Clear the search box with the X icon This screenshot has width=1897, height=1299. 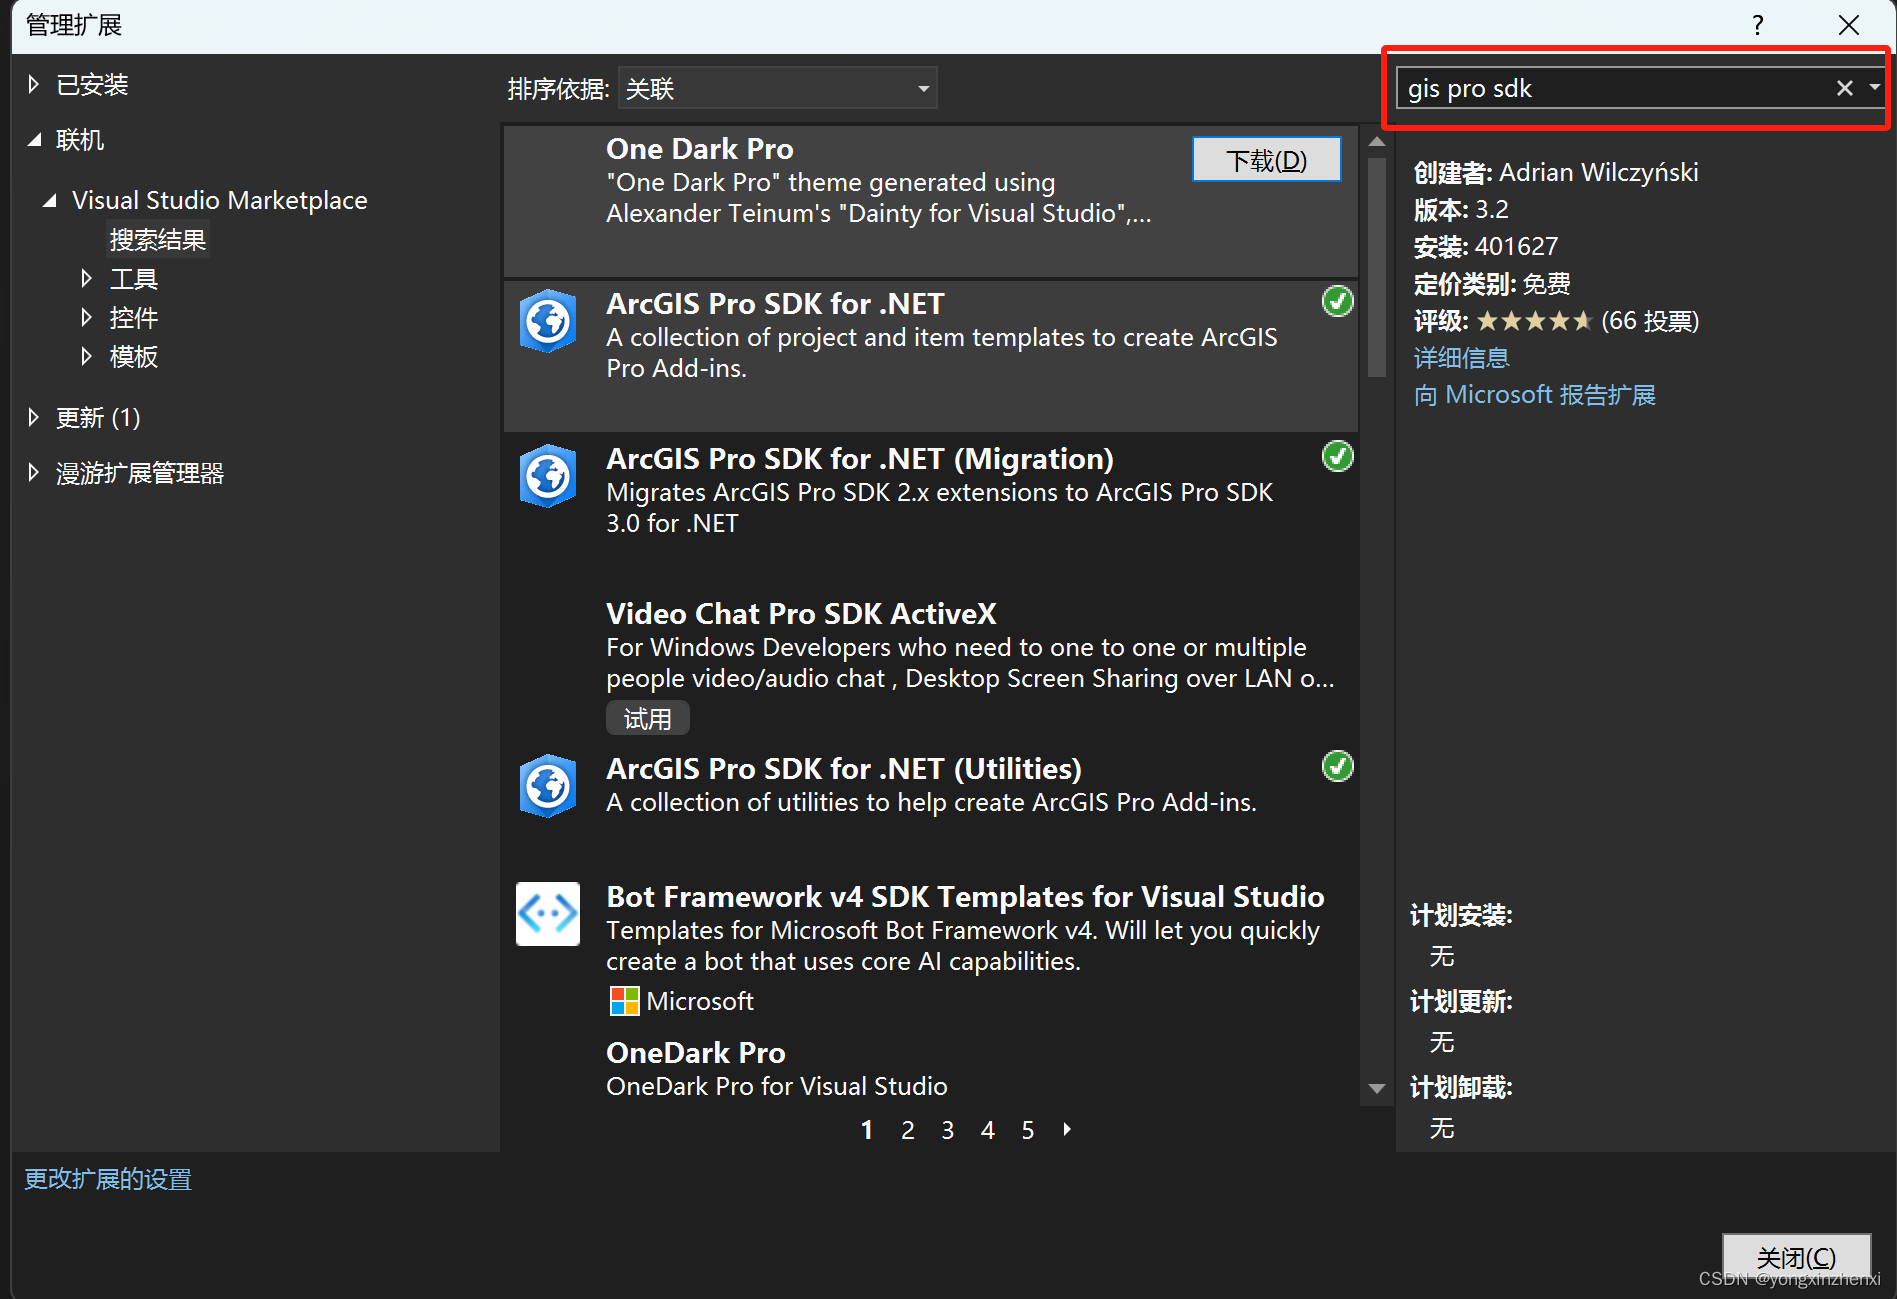pyautogui.click(x=1844, y=88)
